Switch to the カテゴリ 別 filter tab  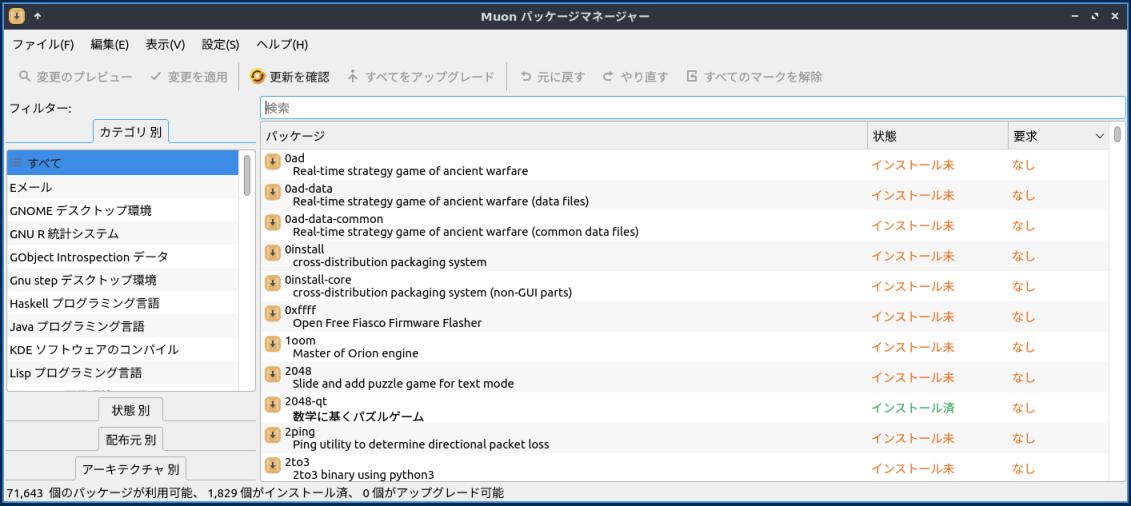pos(131,132)
